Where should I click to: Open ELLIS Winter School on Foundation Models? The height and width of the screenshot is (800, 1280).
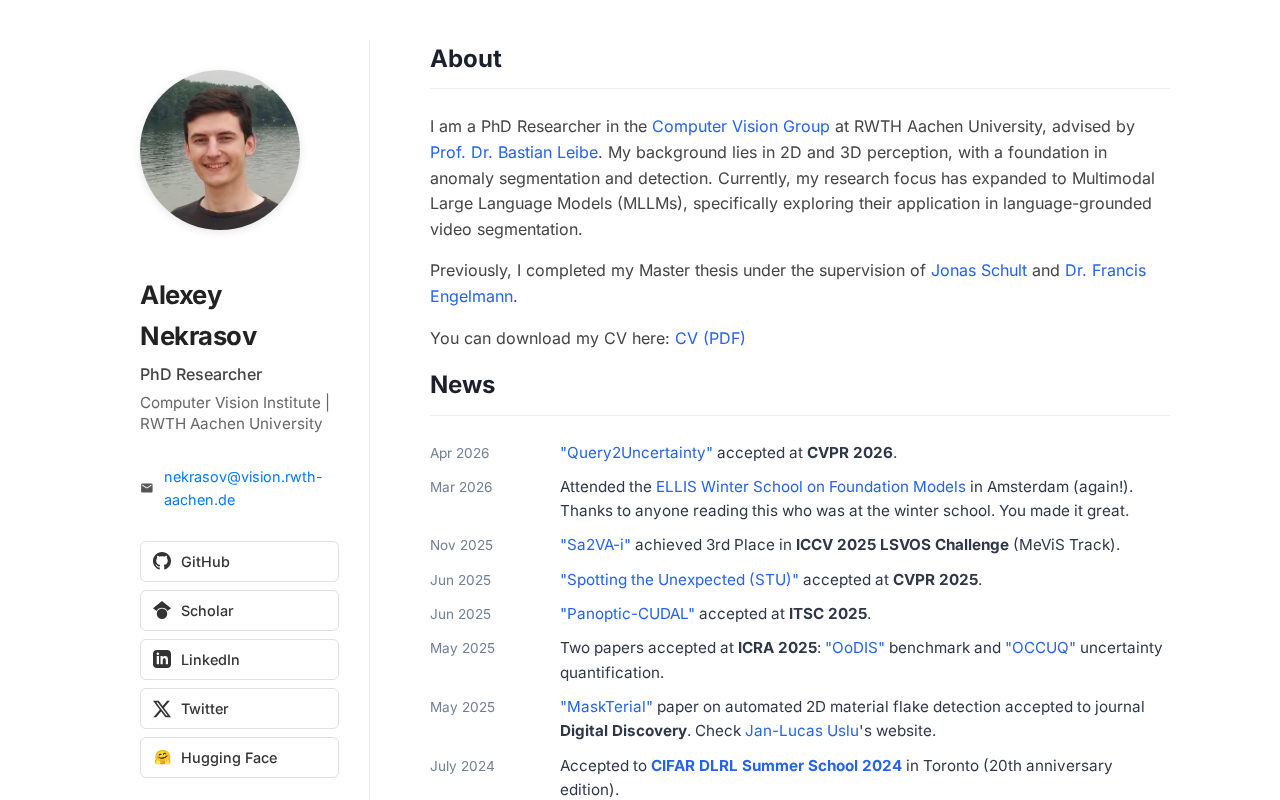811,486
